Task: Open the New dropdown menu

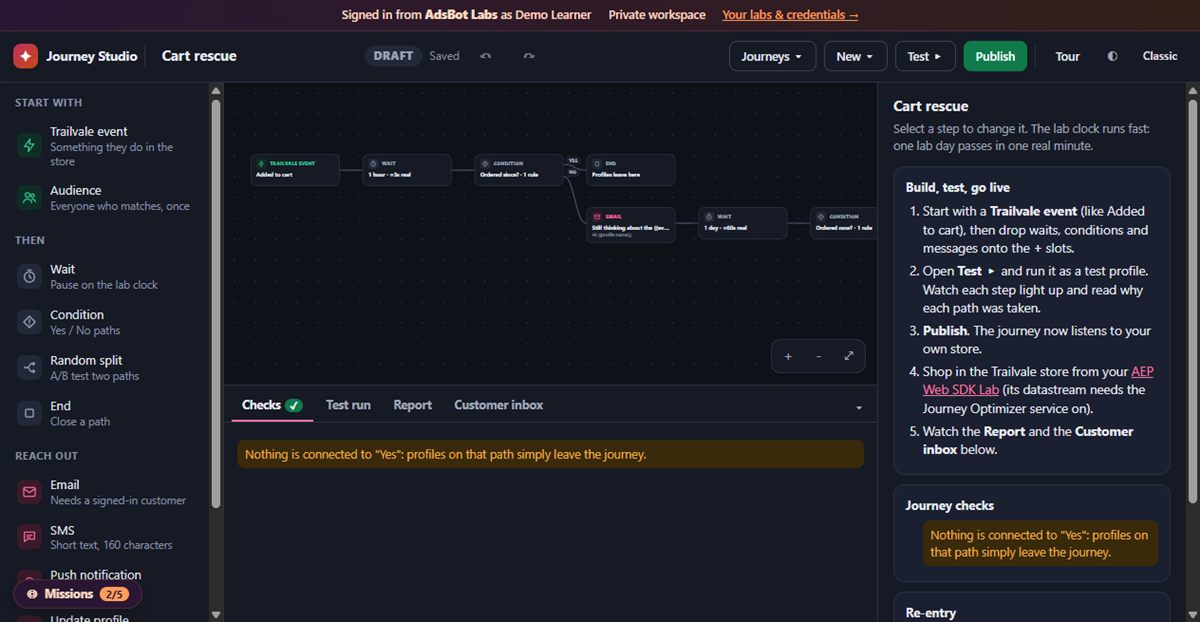Action: pos(855,56)
